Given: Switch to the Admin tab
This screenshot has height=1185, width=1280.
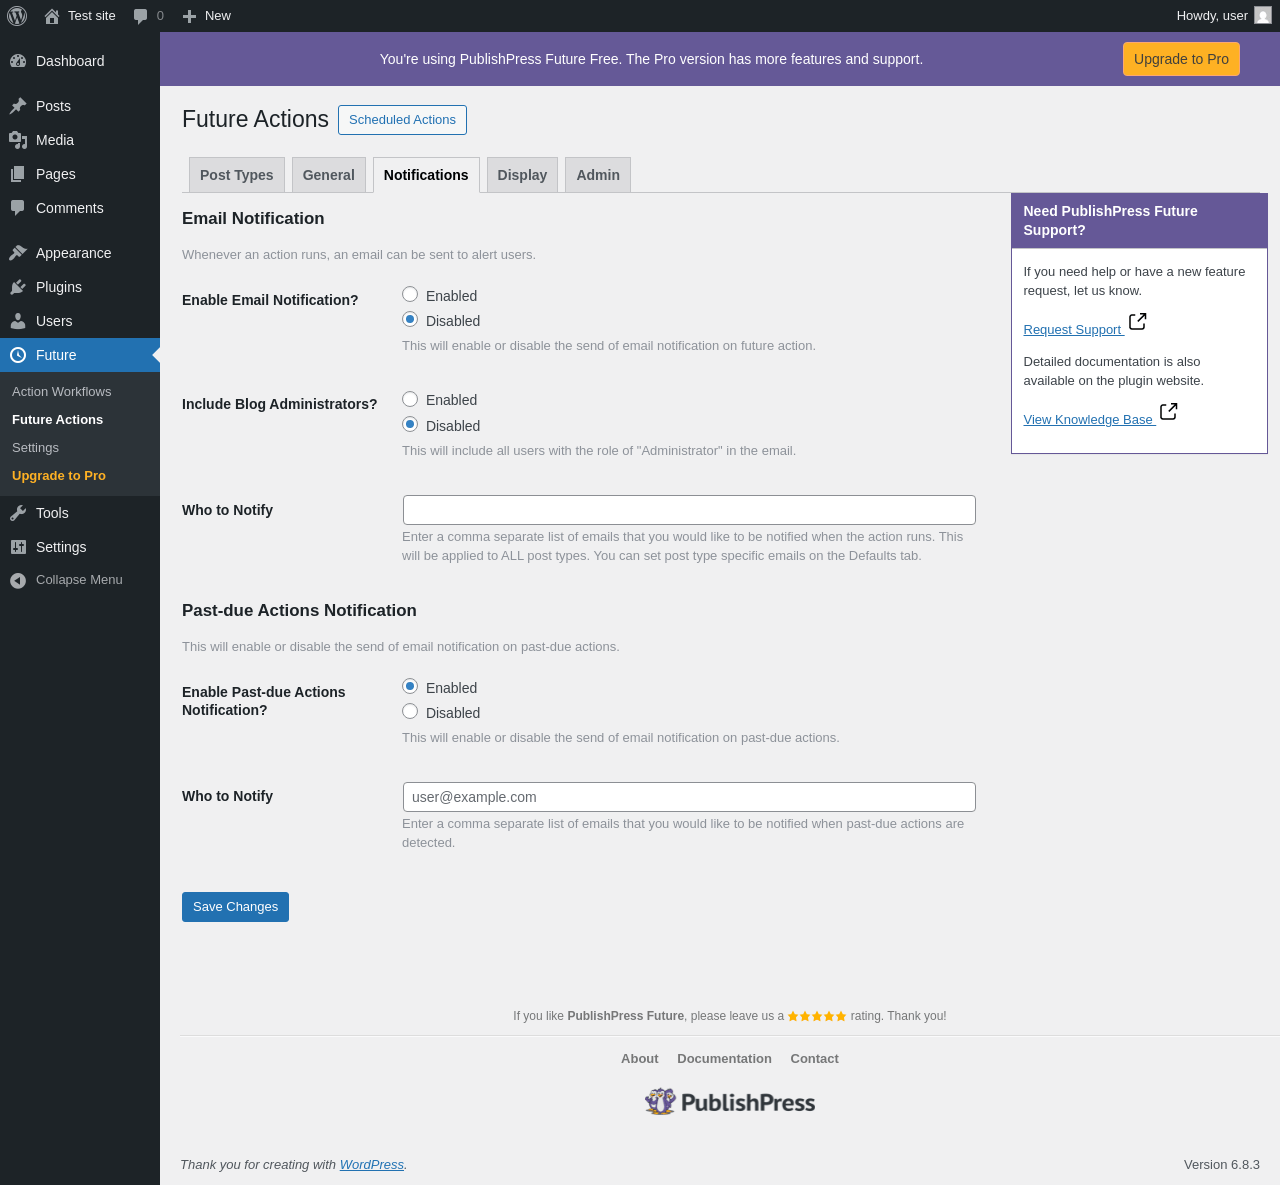Looking at the screenshot, I should pyautogui.click(x=598, y=175).
